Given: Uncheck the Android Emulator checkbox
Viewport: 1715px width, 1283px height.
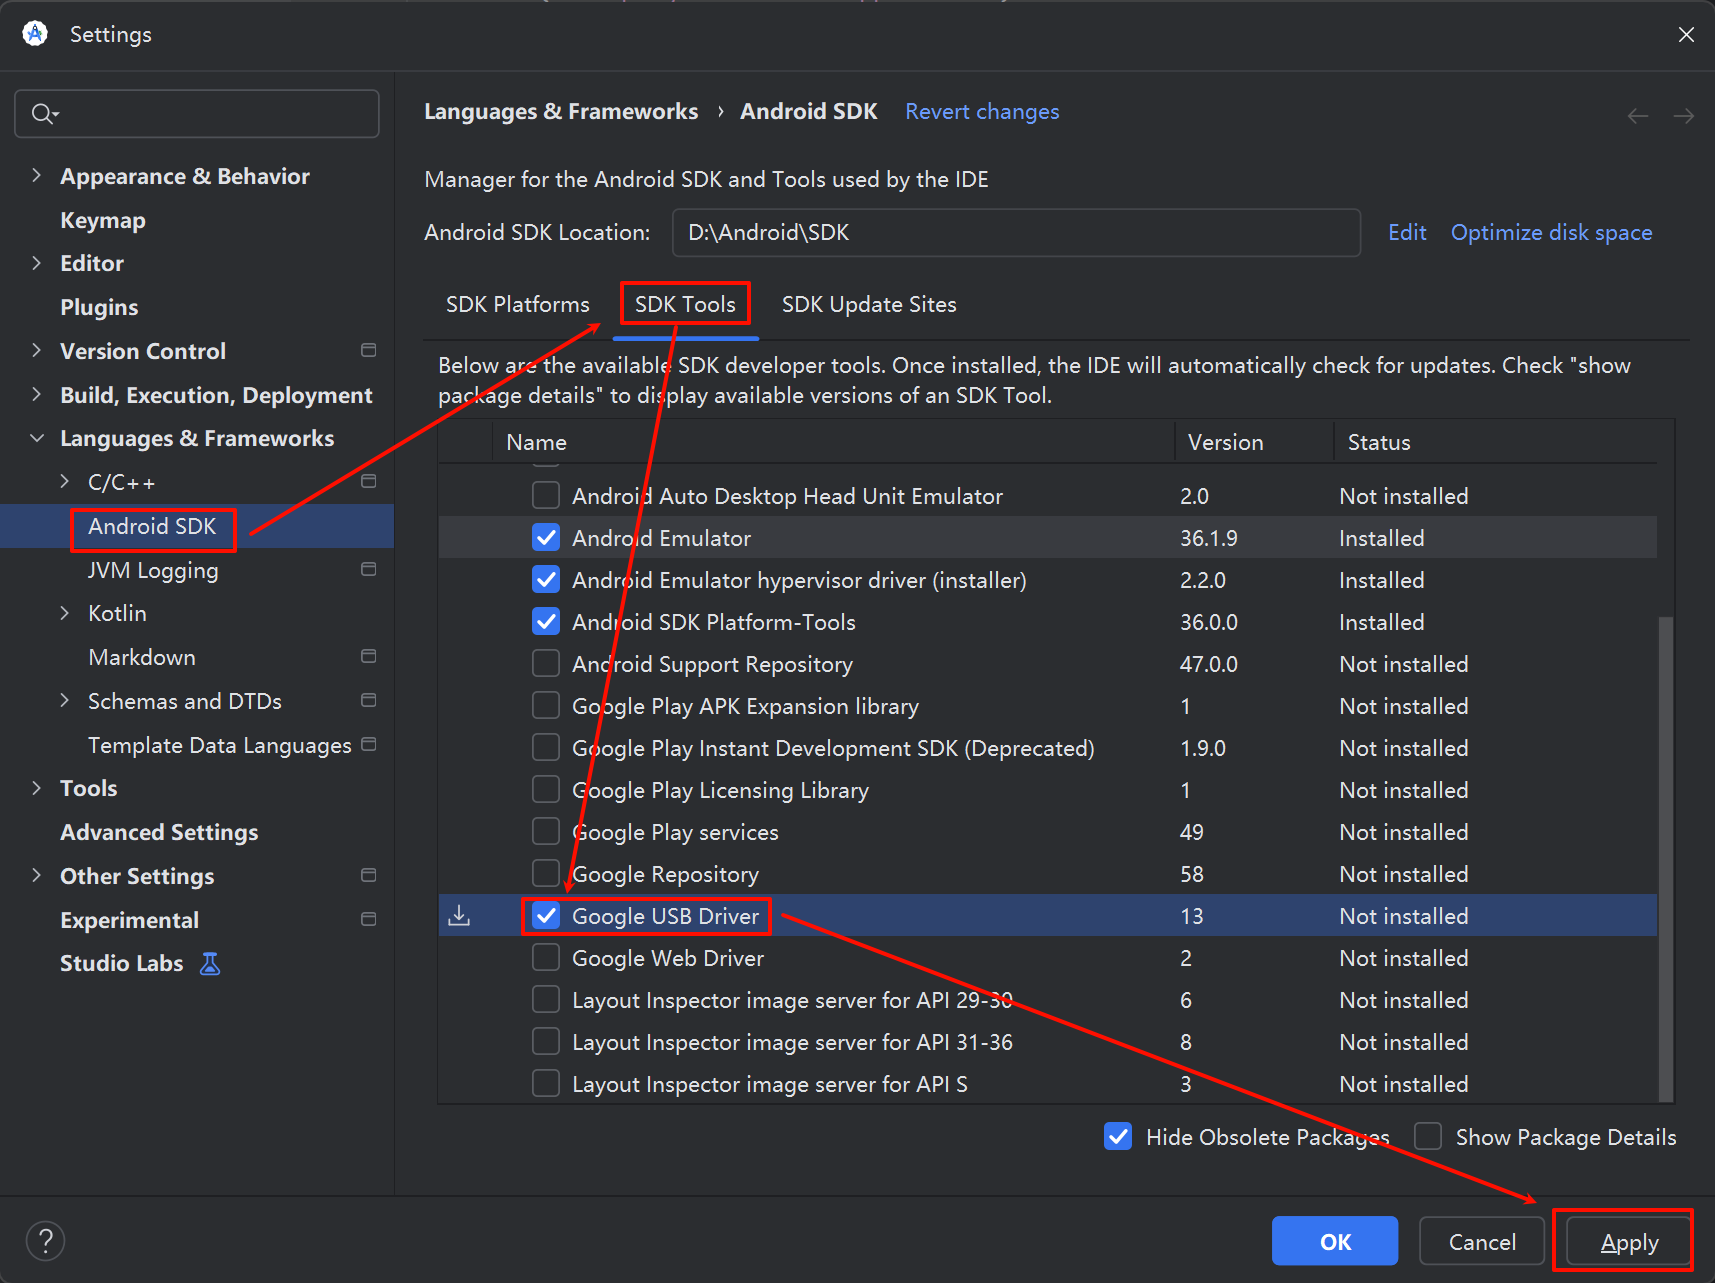Looking at the screenshot, I should pos(546,537).
